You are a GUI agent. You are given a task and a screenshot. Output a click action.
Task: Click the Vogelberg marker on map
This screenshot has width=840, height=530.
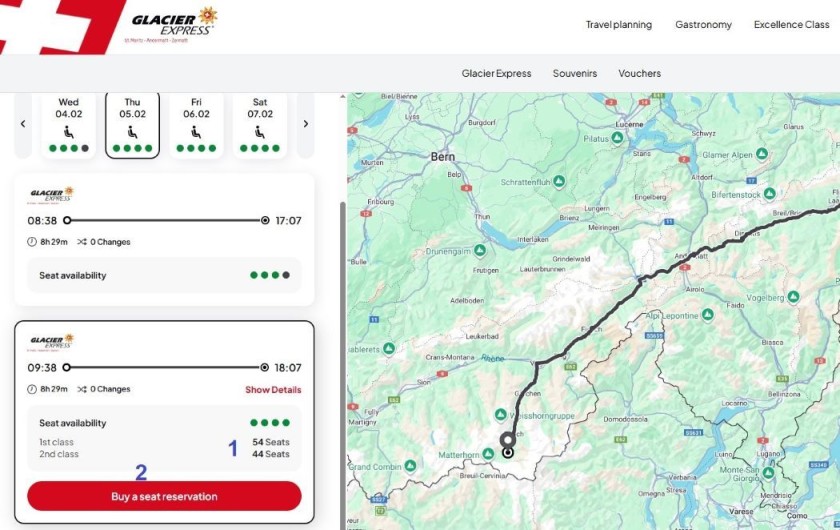(x=793, y=296)
